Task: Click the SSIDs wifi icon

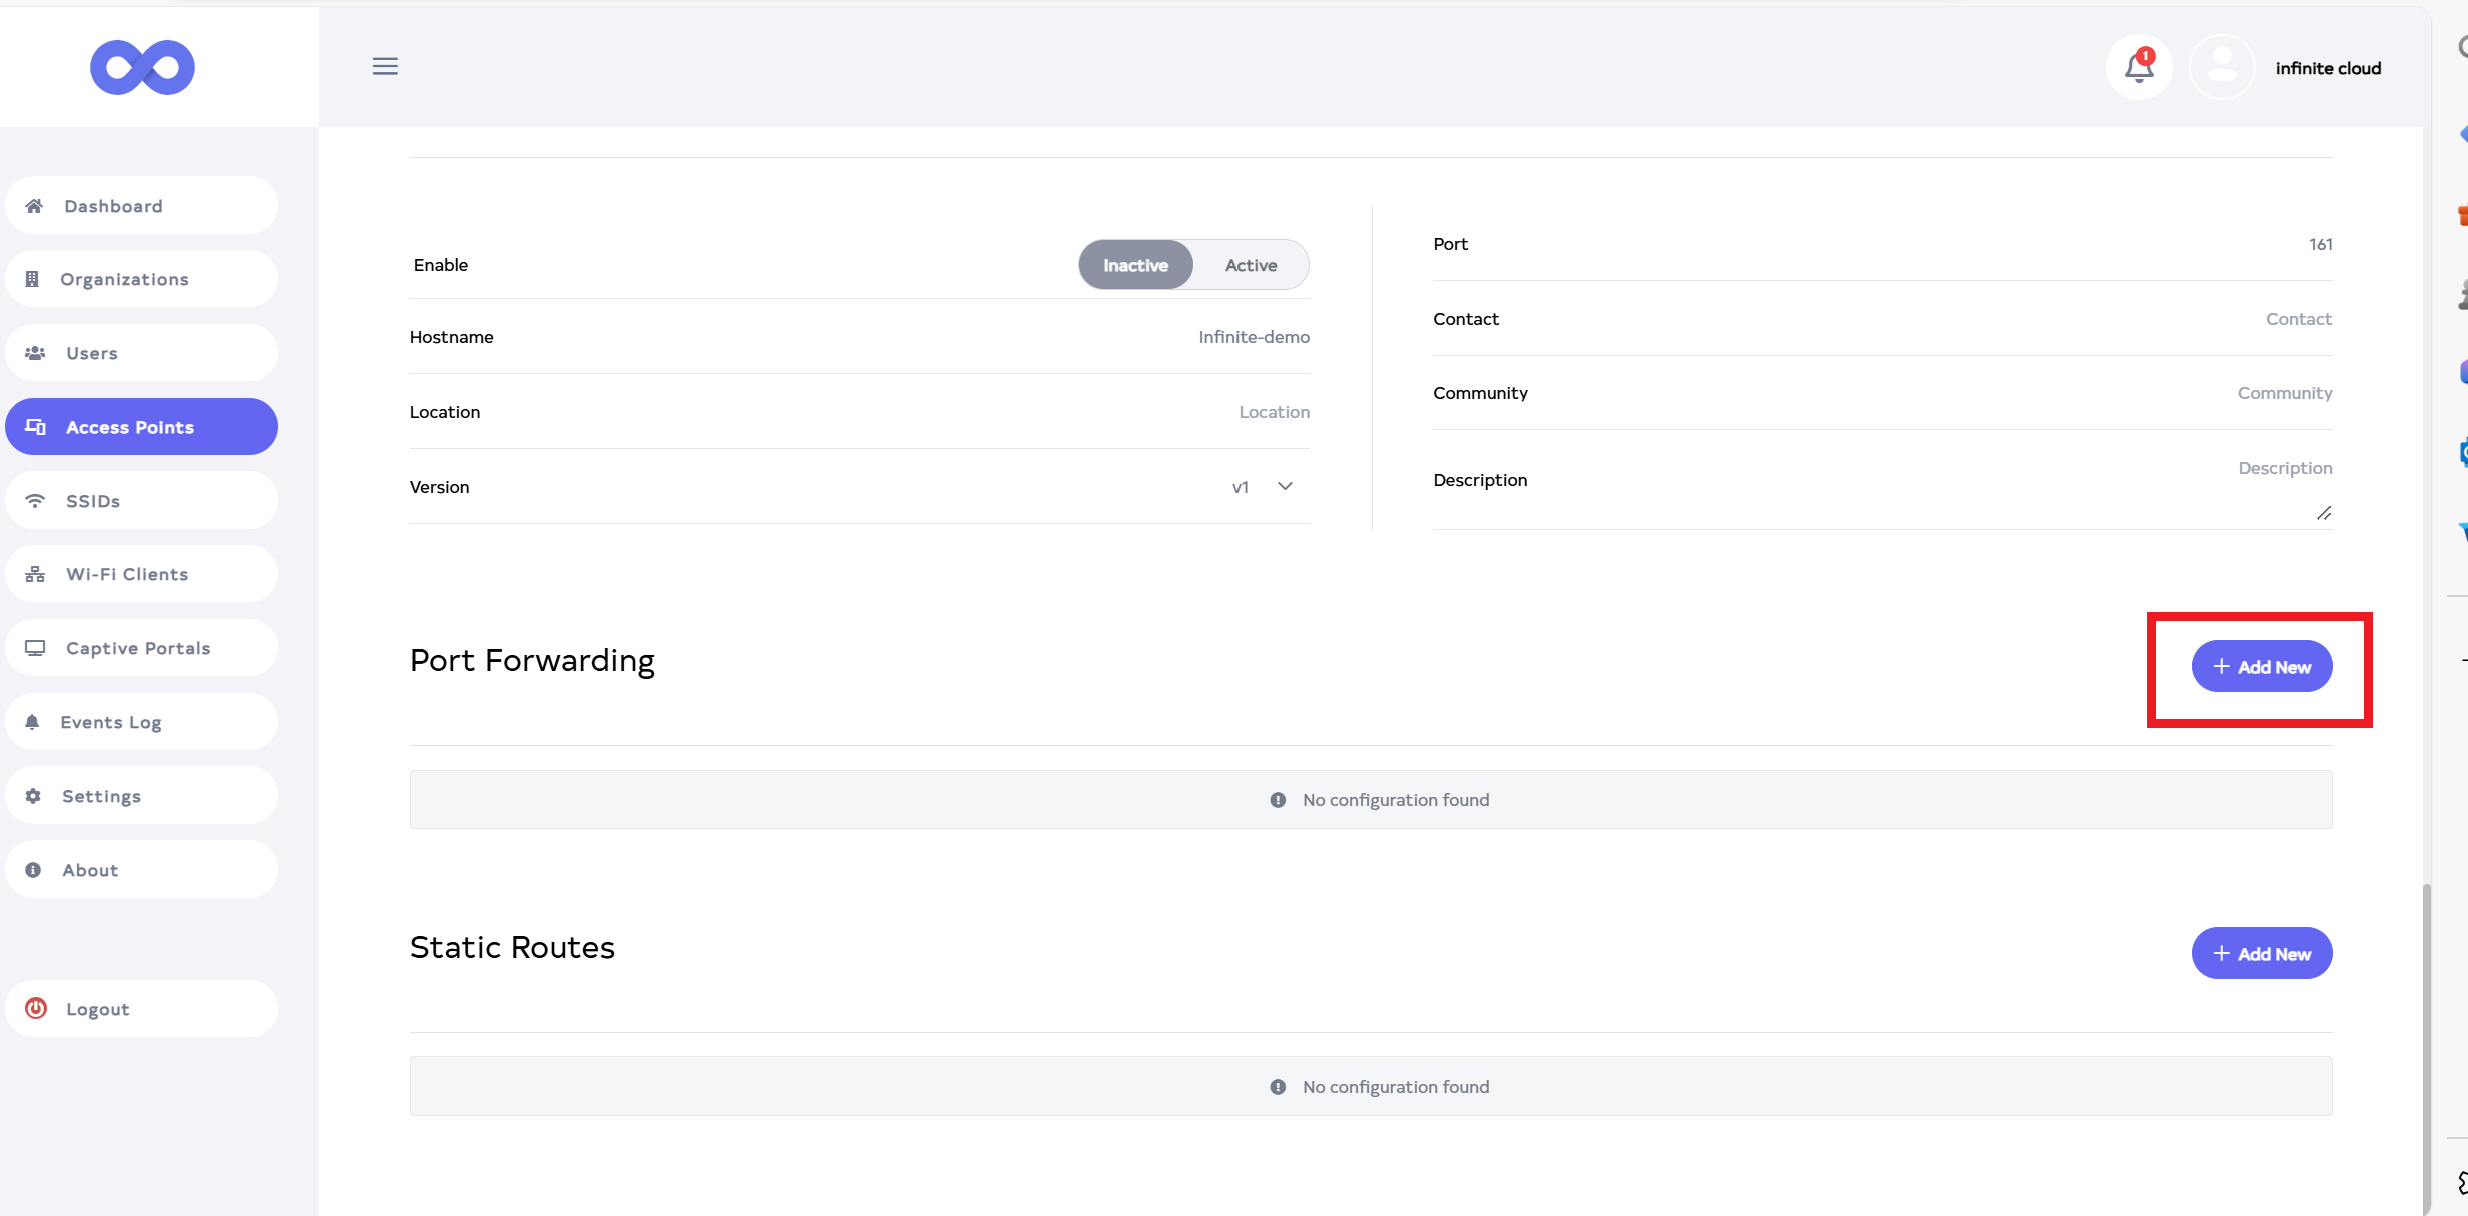Action: [35, 500]
